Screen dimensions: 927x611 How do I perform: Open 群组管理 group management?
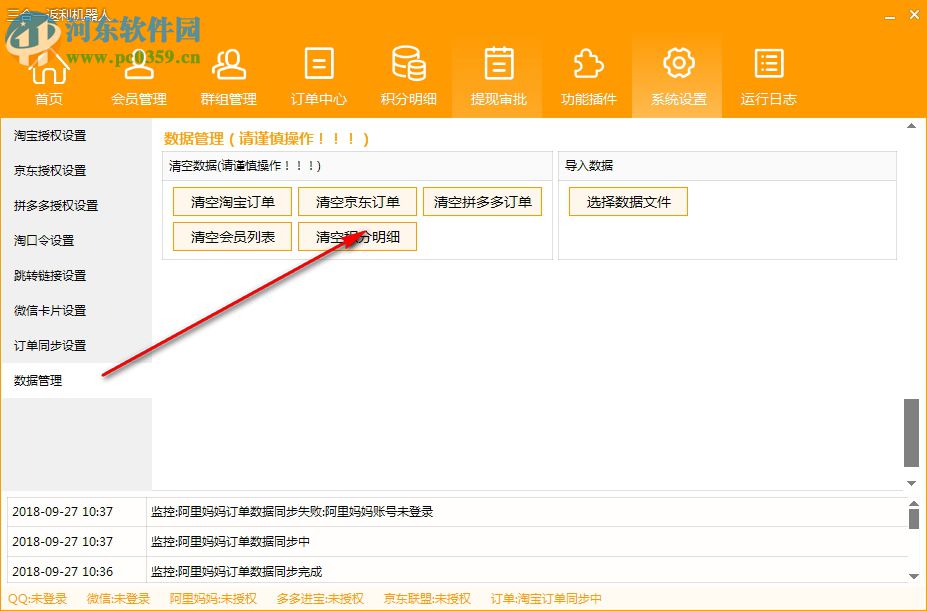click(228, 70)
